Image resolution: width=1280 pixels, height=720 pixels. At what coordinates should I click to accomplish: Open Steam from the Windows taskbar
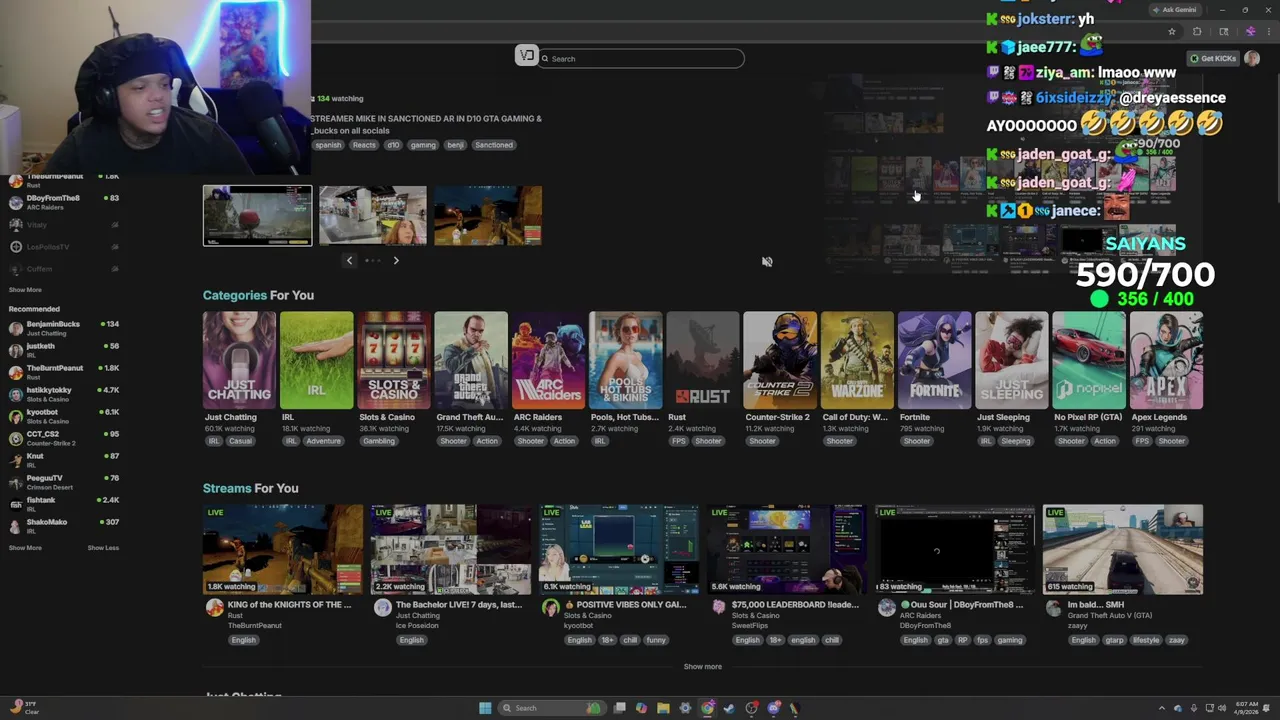pos(729,708)
